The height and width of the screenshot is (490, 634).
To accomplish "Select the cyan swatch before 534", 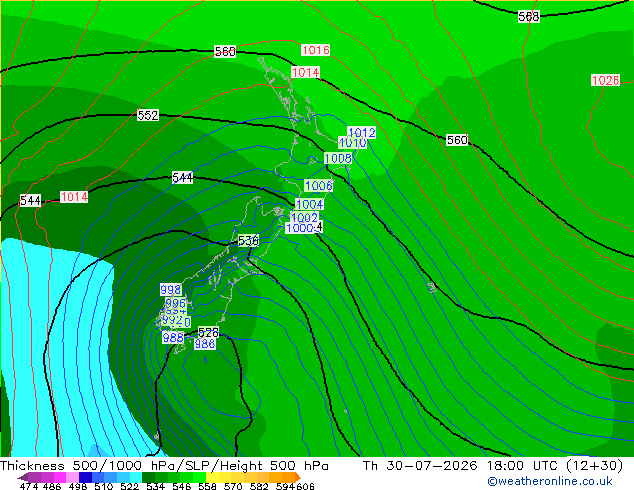I will [x=136, y=477].
